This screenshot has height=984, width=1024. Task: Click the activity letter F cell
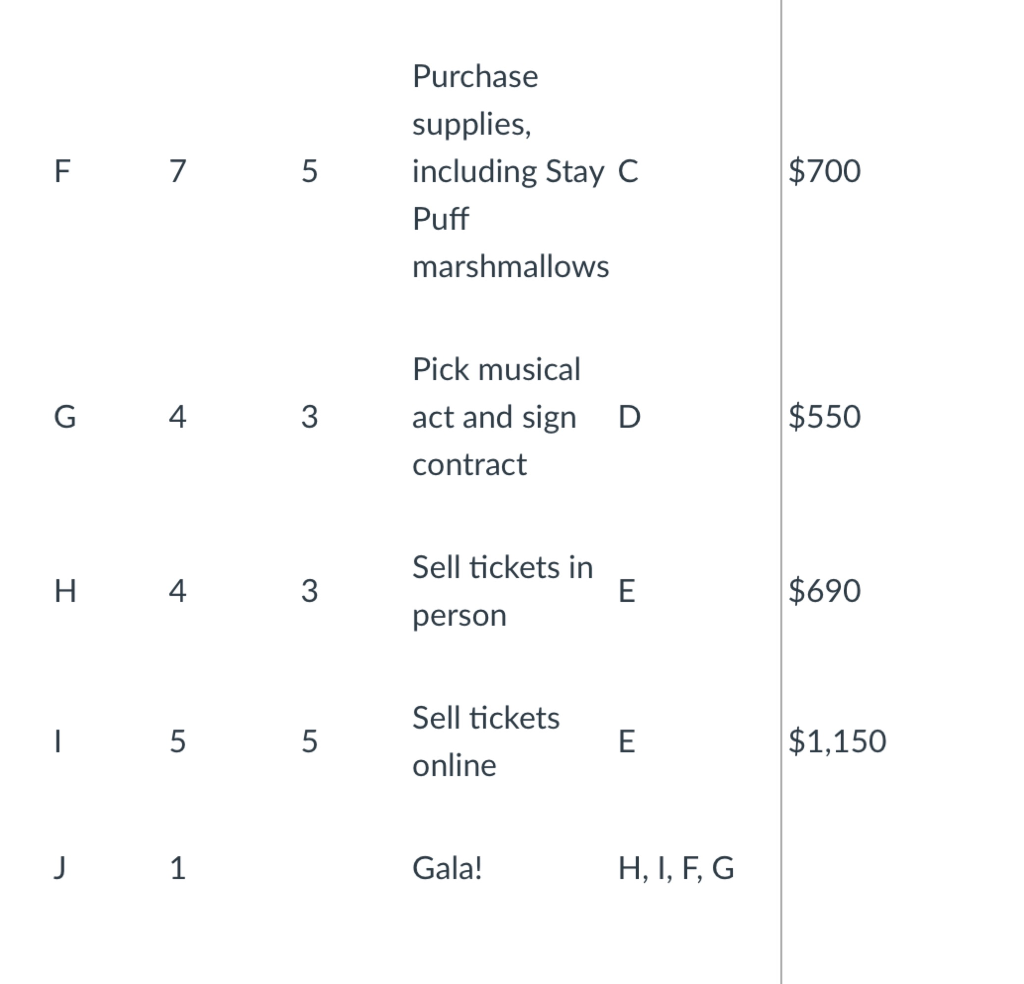63,172
